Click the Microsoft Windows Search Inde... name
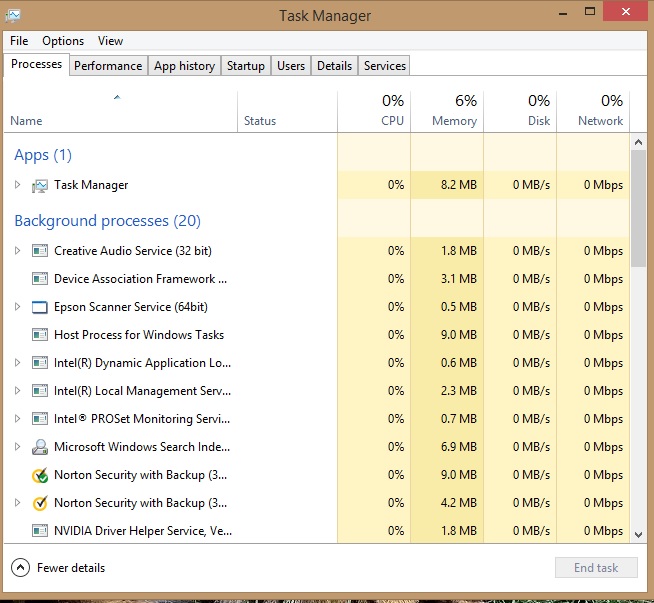The width and height of the screenshot is (654, 603). [x=142, y=447]
